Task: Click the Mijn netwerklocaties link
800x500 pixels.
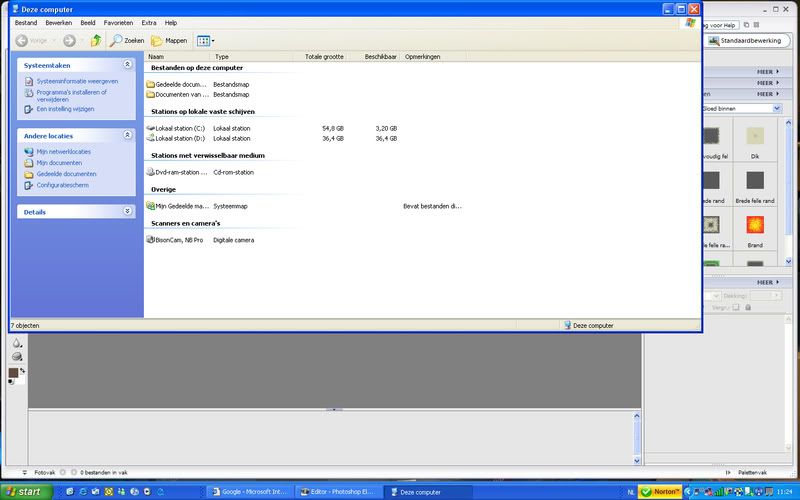Action: coord(63,152)
